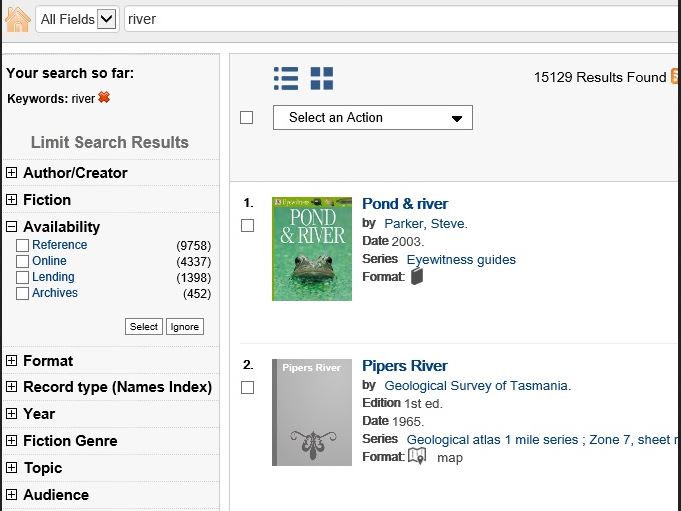Switch to list view layout
This screenshot has width=681, height=511.
click(x=286, y=78)
